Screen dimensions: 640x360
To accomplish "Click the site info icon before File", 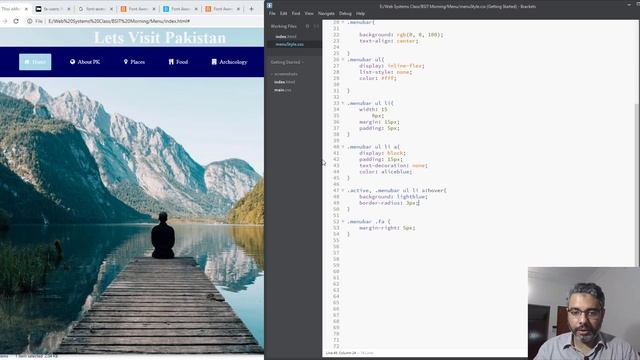I will point(29,21).
